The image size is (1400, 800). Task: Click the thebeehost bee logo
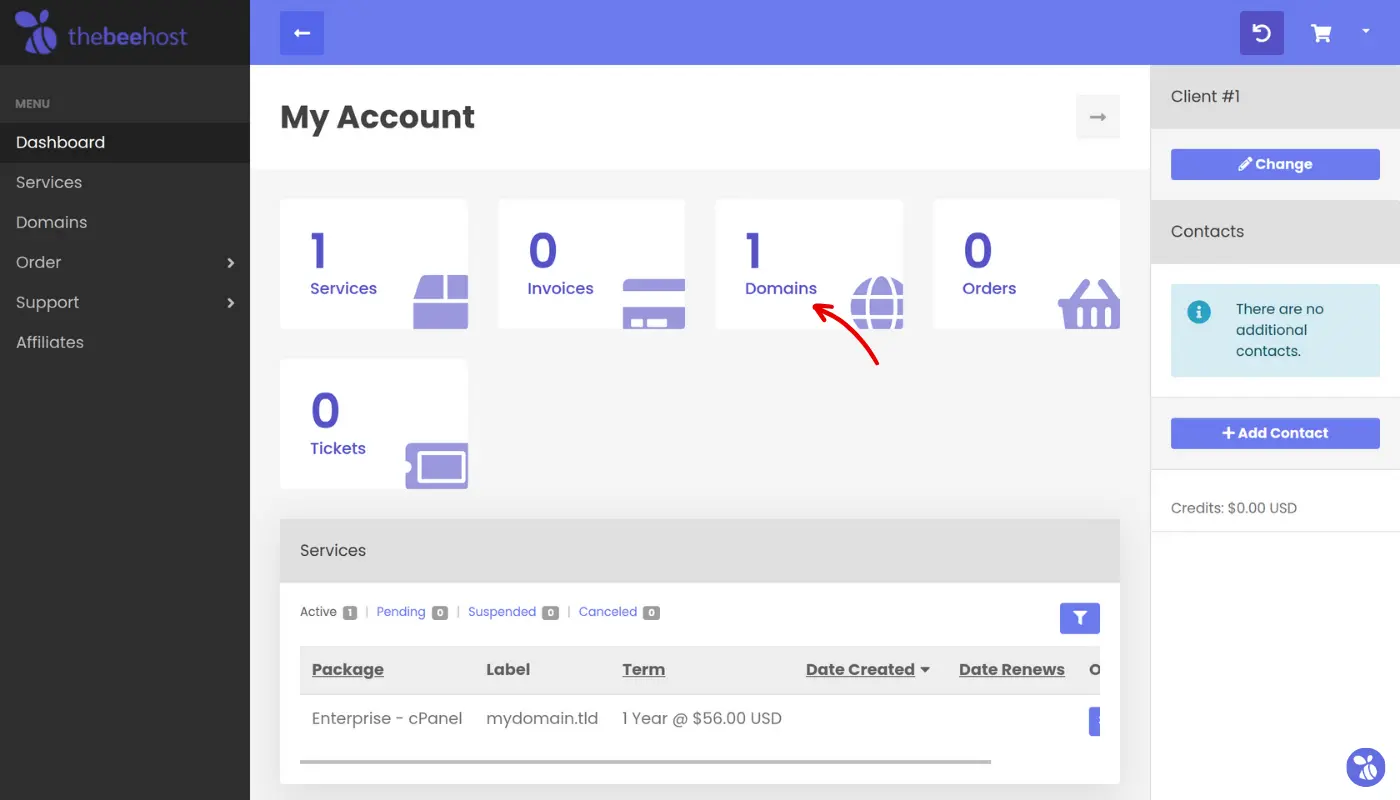[37, 33]
